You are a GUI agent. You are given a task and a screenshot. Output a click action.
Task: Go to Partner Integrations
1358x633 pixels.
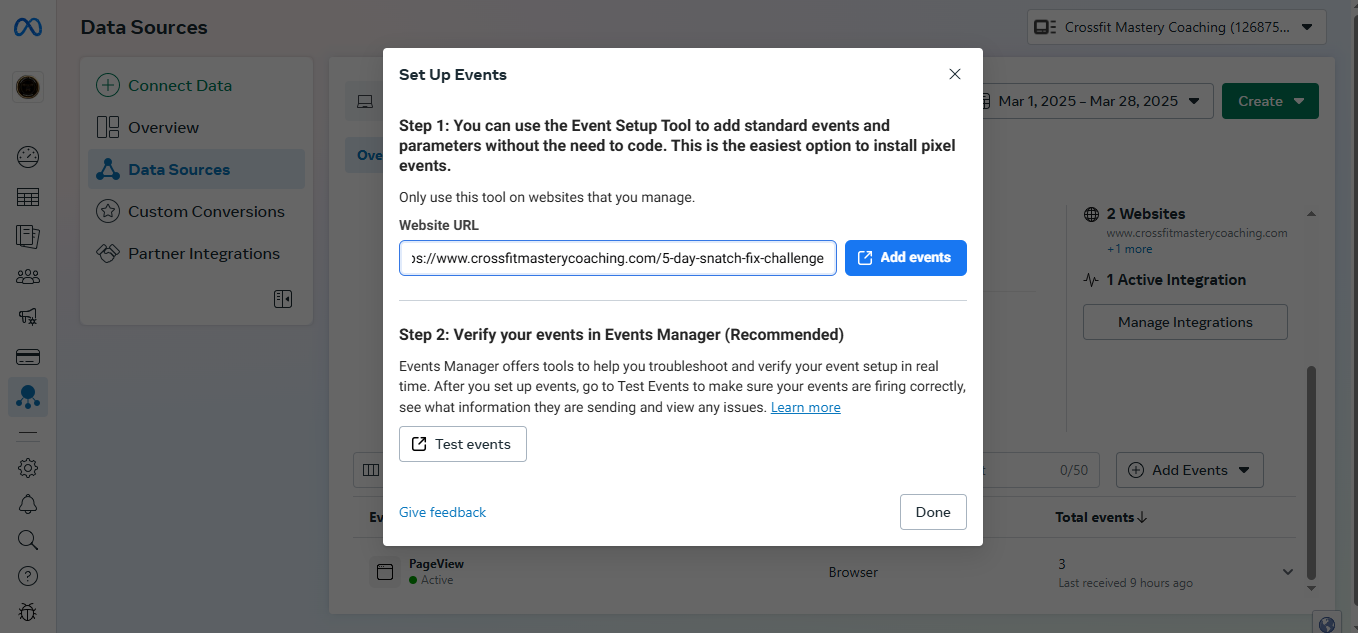(x=203, y=254)
